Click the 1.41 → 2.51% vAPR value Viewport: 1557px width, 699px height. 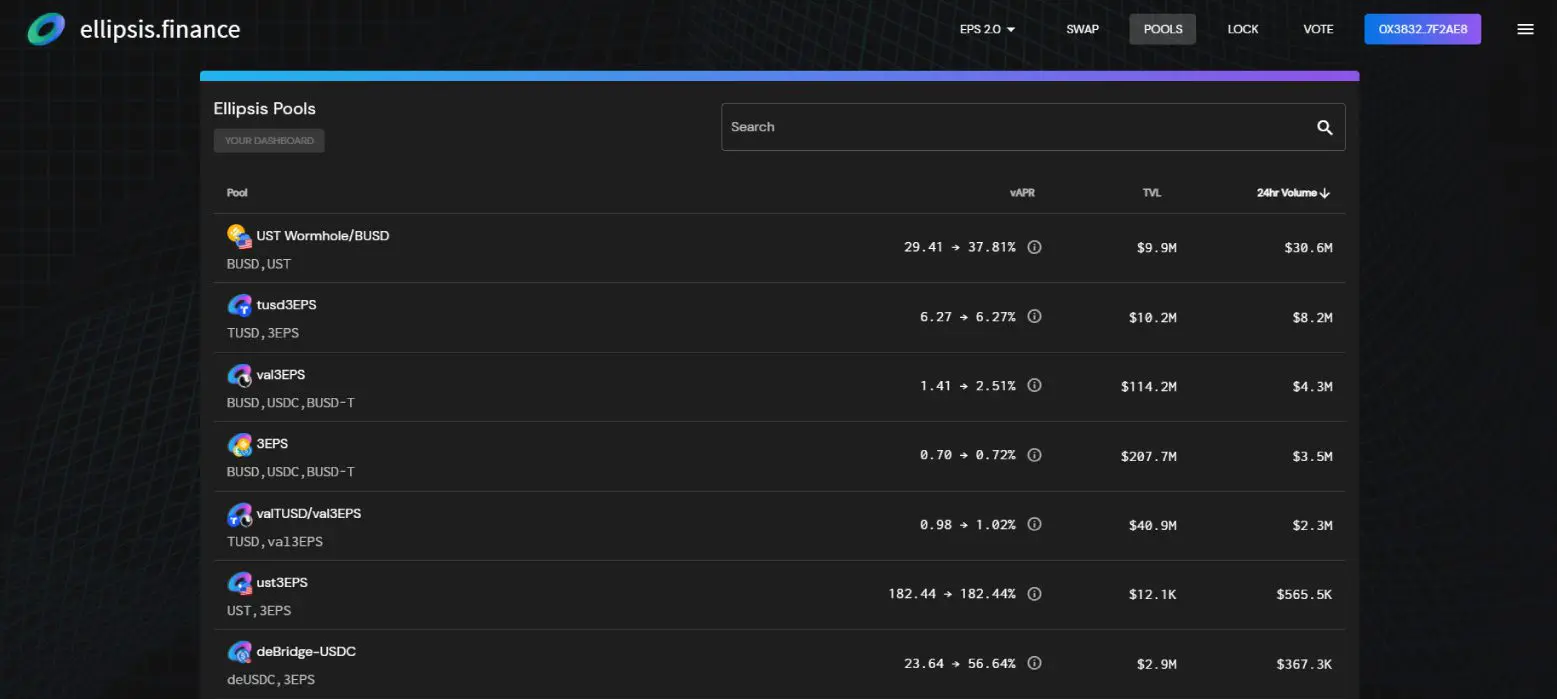click(968, 385)
